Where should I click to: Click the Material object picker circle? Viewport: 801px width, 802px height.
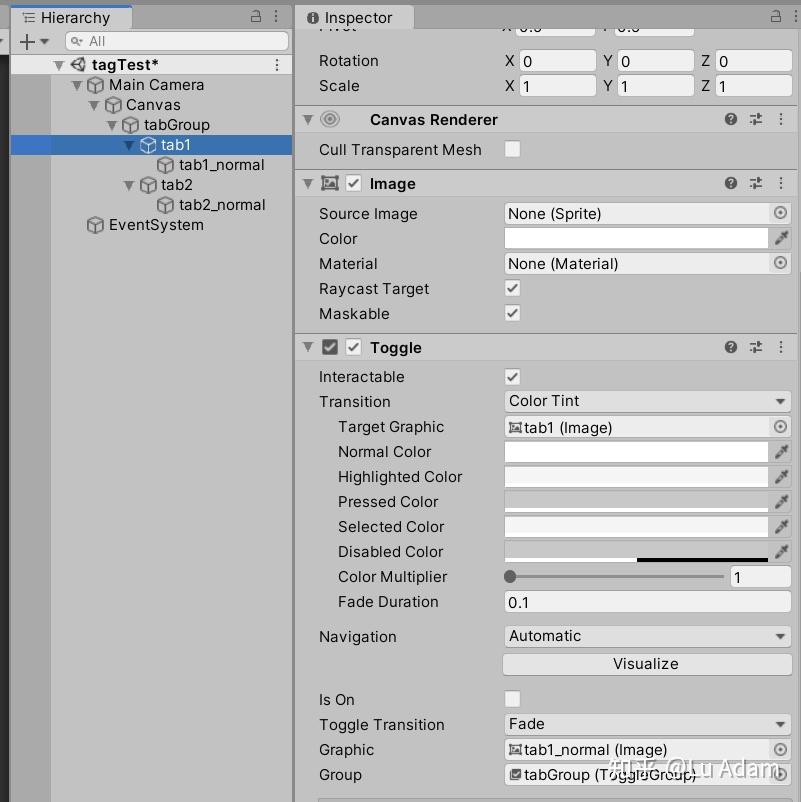(781, 263)
